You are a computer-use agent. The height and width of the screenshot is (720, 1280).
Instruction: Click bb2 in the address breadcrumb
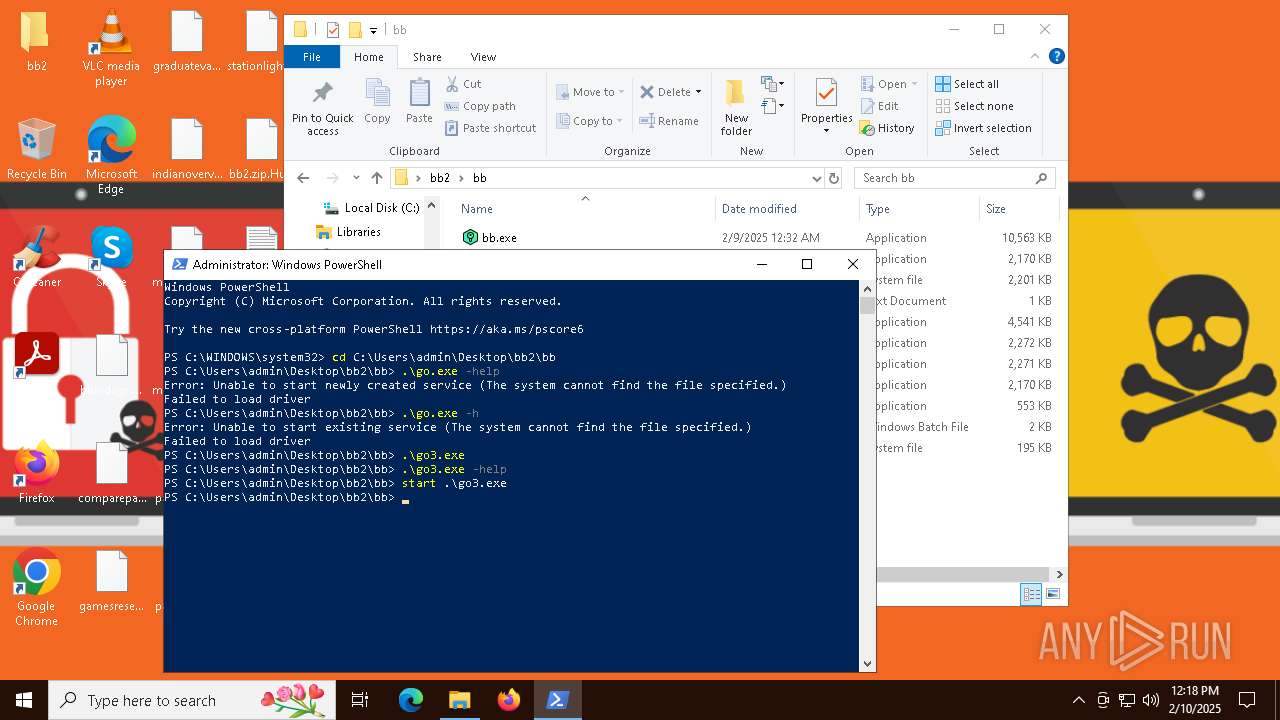[x=440, y=178]
